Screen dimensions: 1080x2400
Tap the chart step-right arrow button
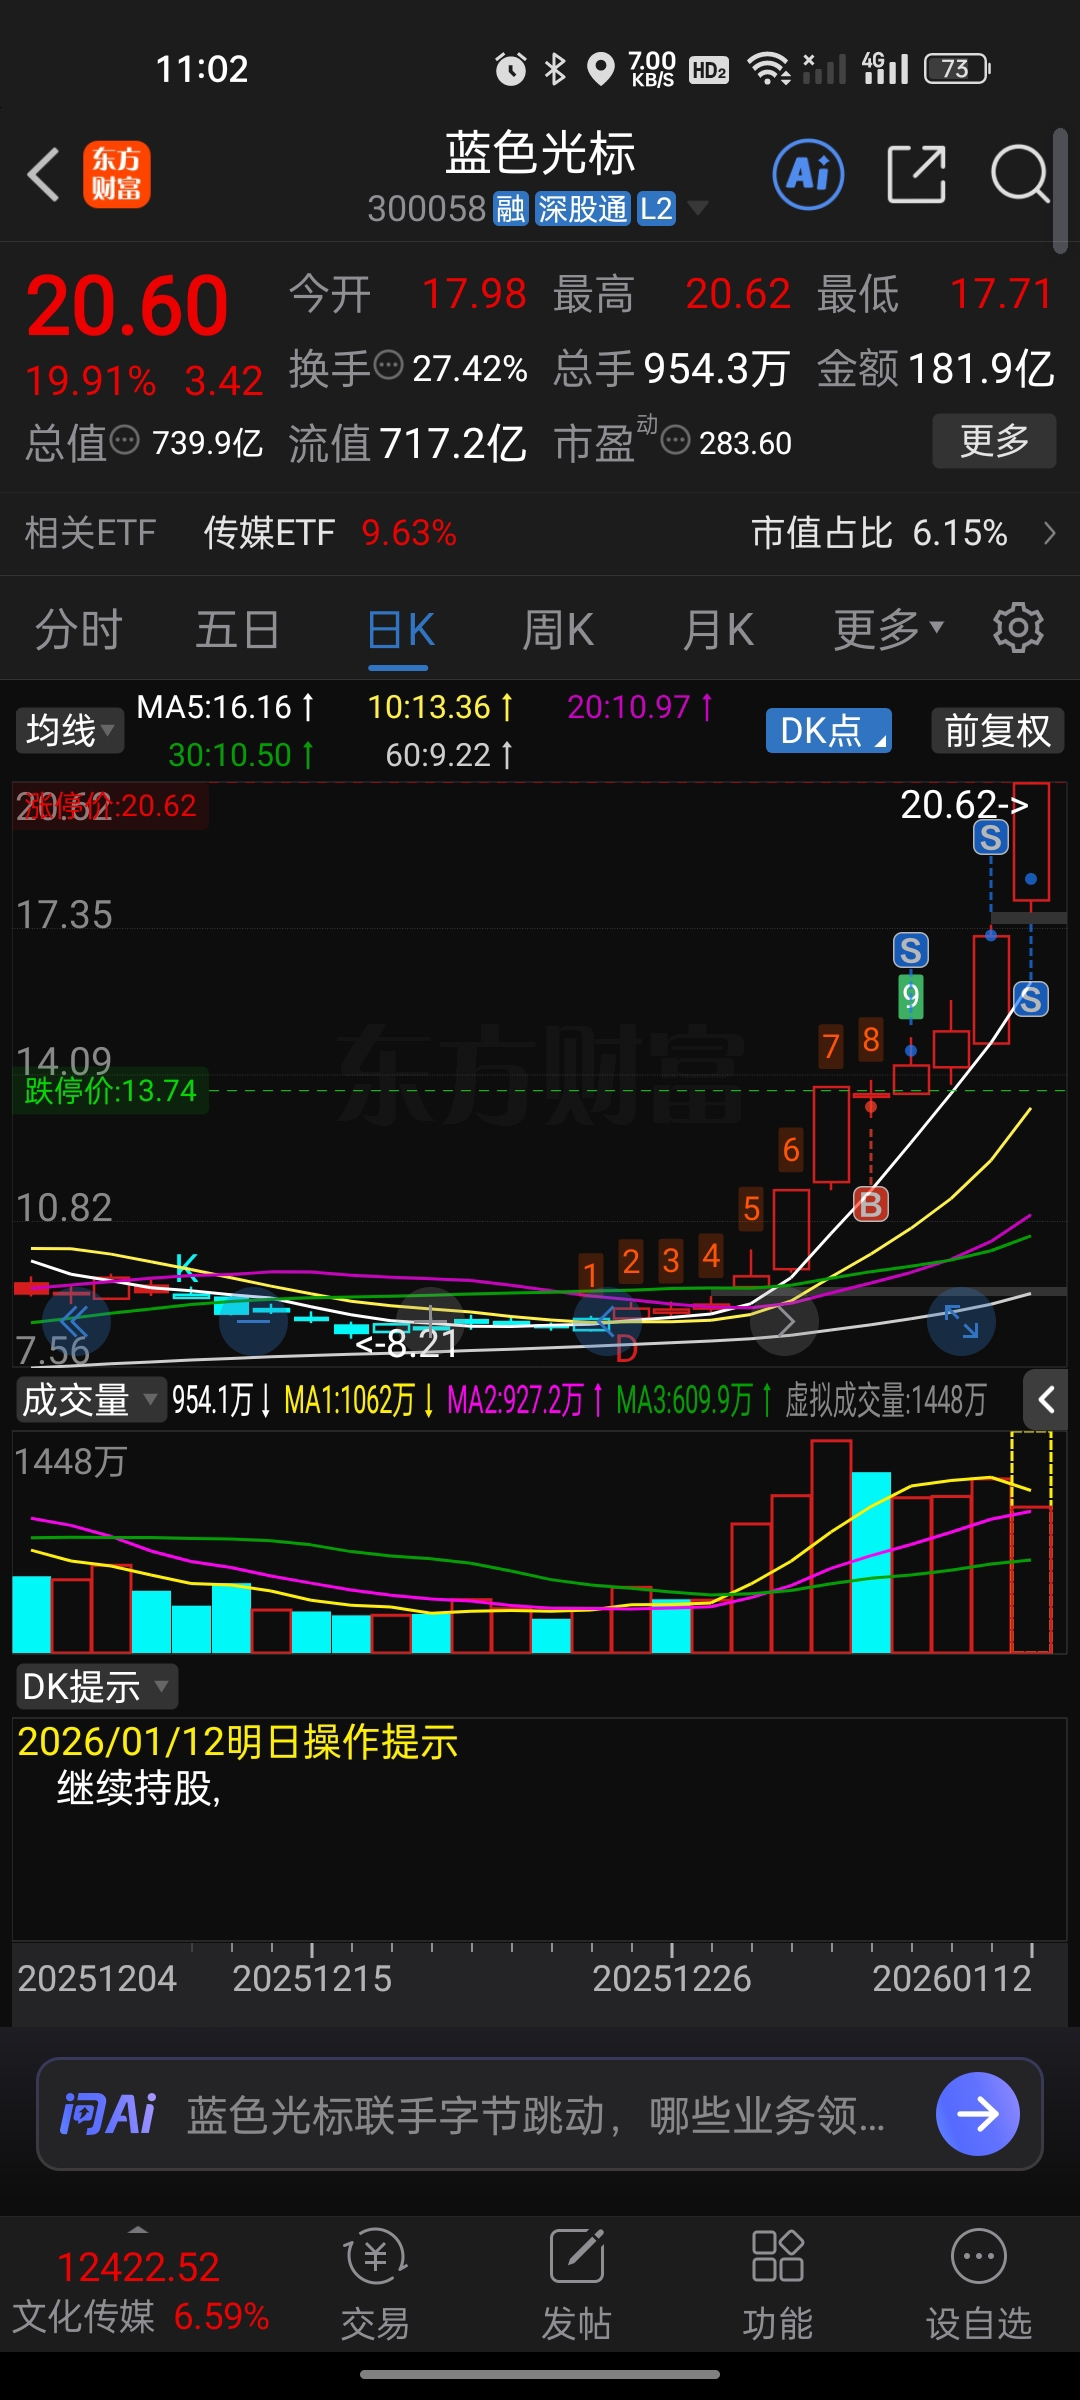[785, 1321]
